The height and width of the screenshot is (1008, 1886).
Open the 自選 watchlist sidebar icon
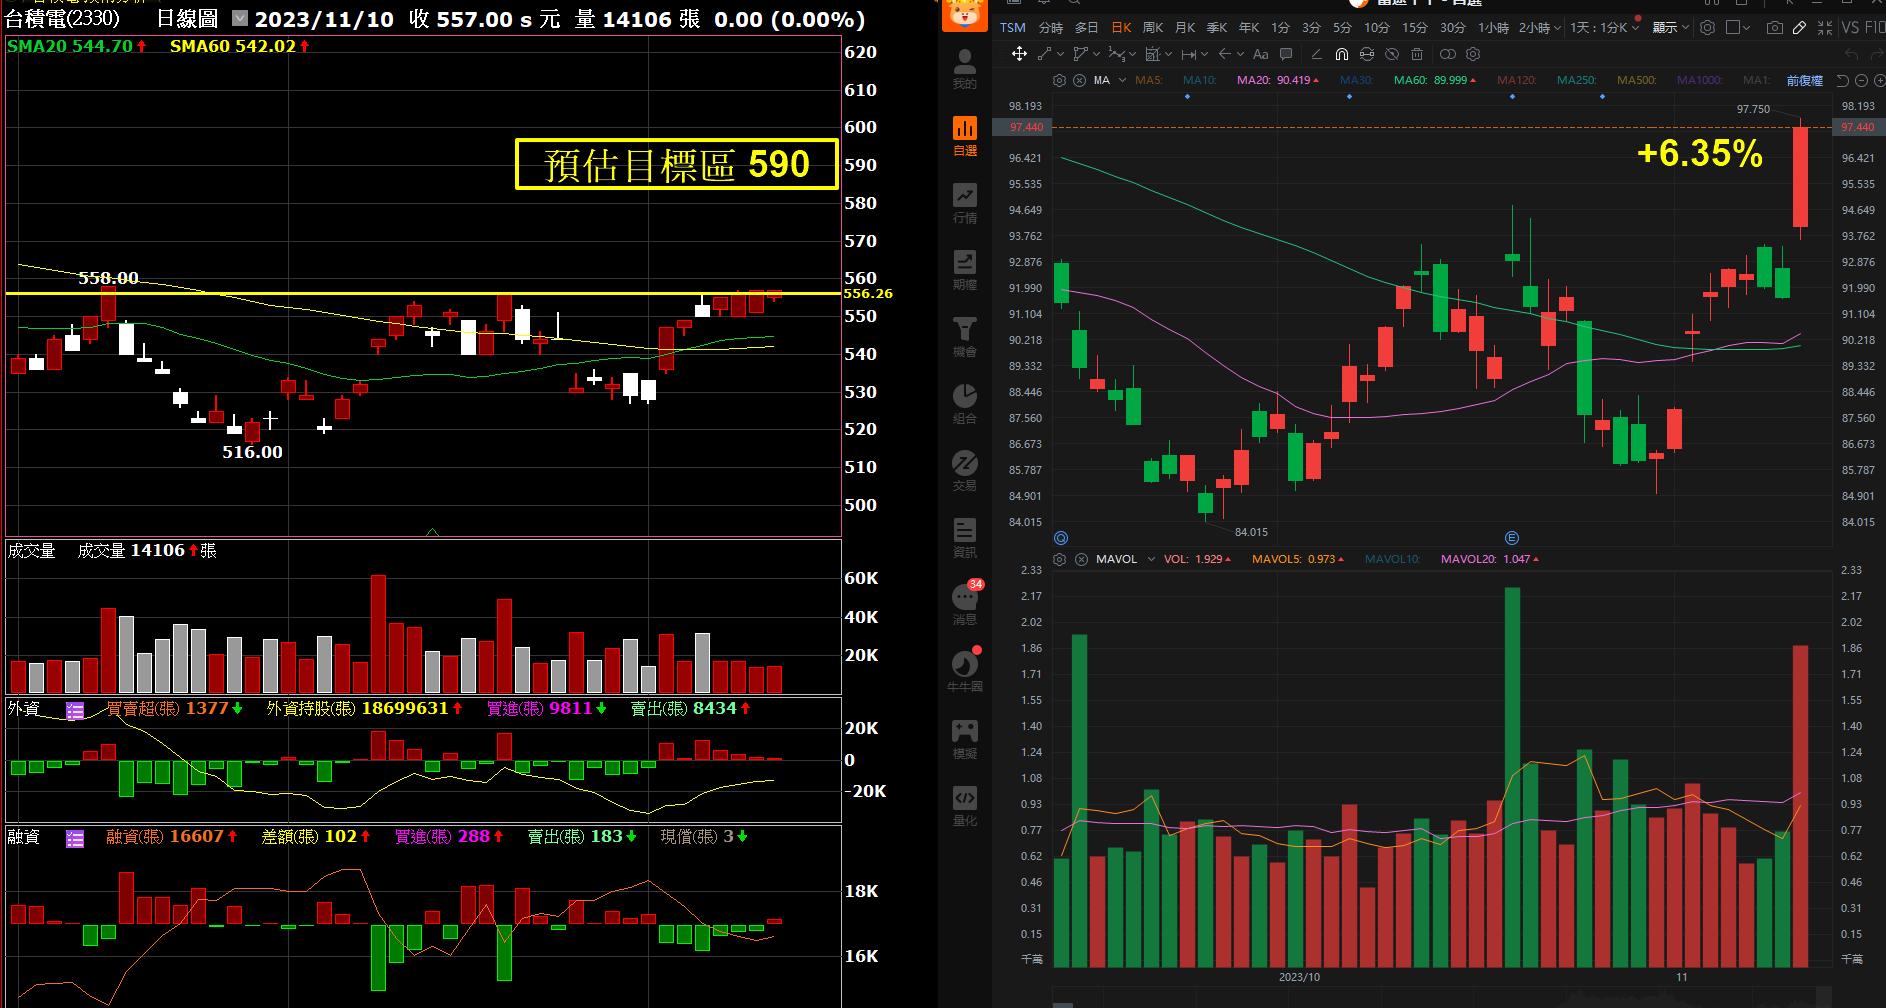coord(965,136)
